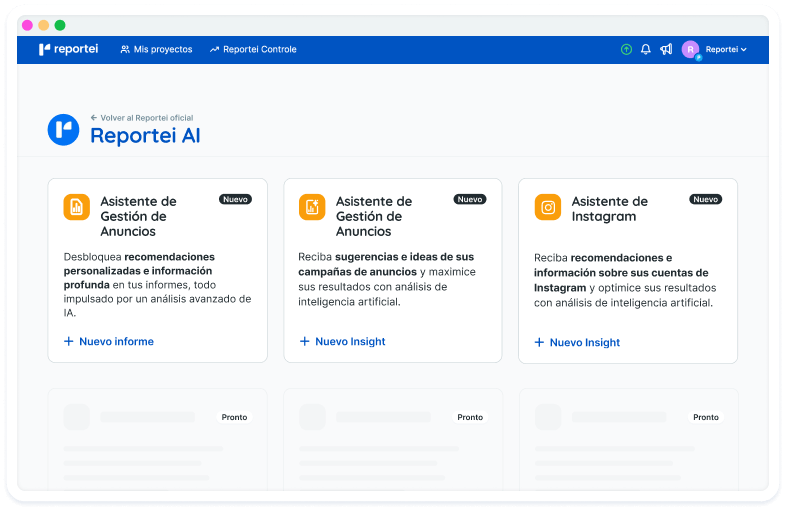Click Nuevo Insight in Instagram card

577,343
